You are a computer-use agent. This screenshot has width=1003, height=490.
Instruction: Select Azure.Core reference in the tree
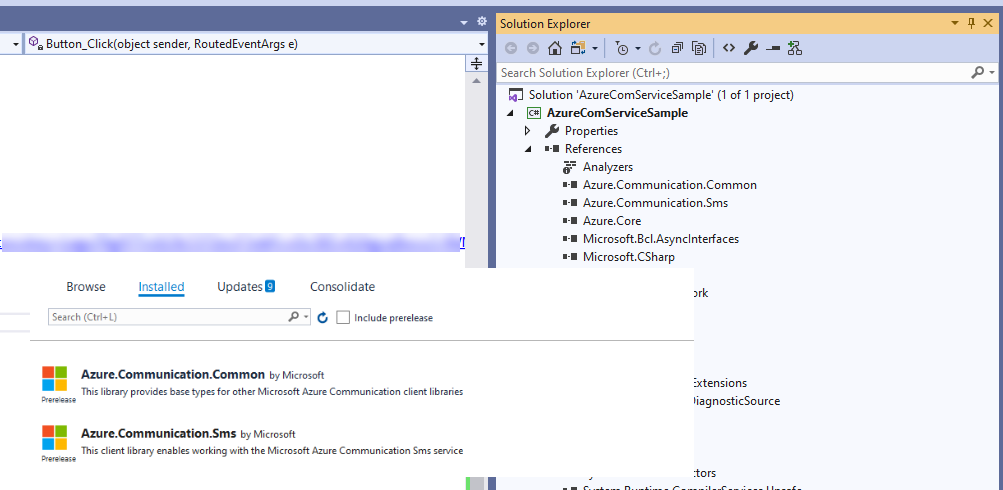pyautogui.click(x=612, y=221)
